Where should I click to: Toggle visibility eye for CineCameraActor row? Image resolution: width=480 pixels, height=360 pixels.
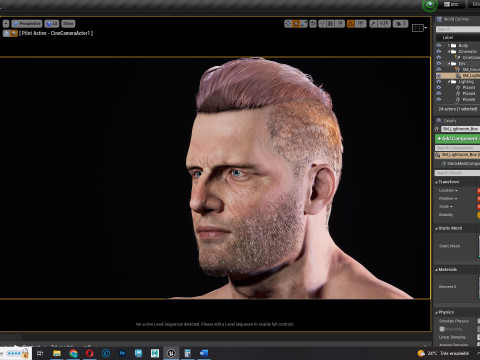[x=439, y=57]
